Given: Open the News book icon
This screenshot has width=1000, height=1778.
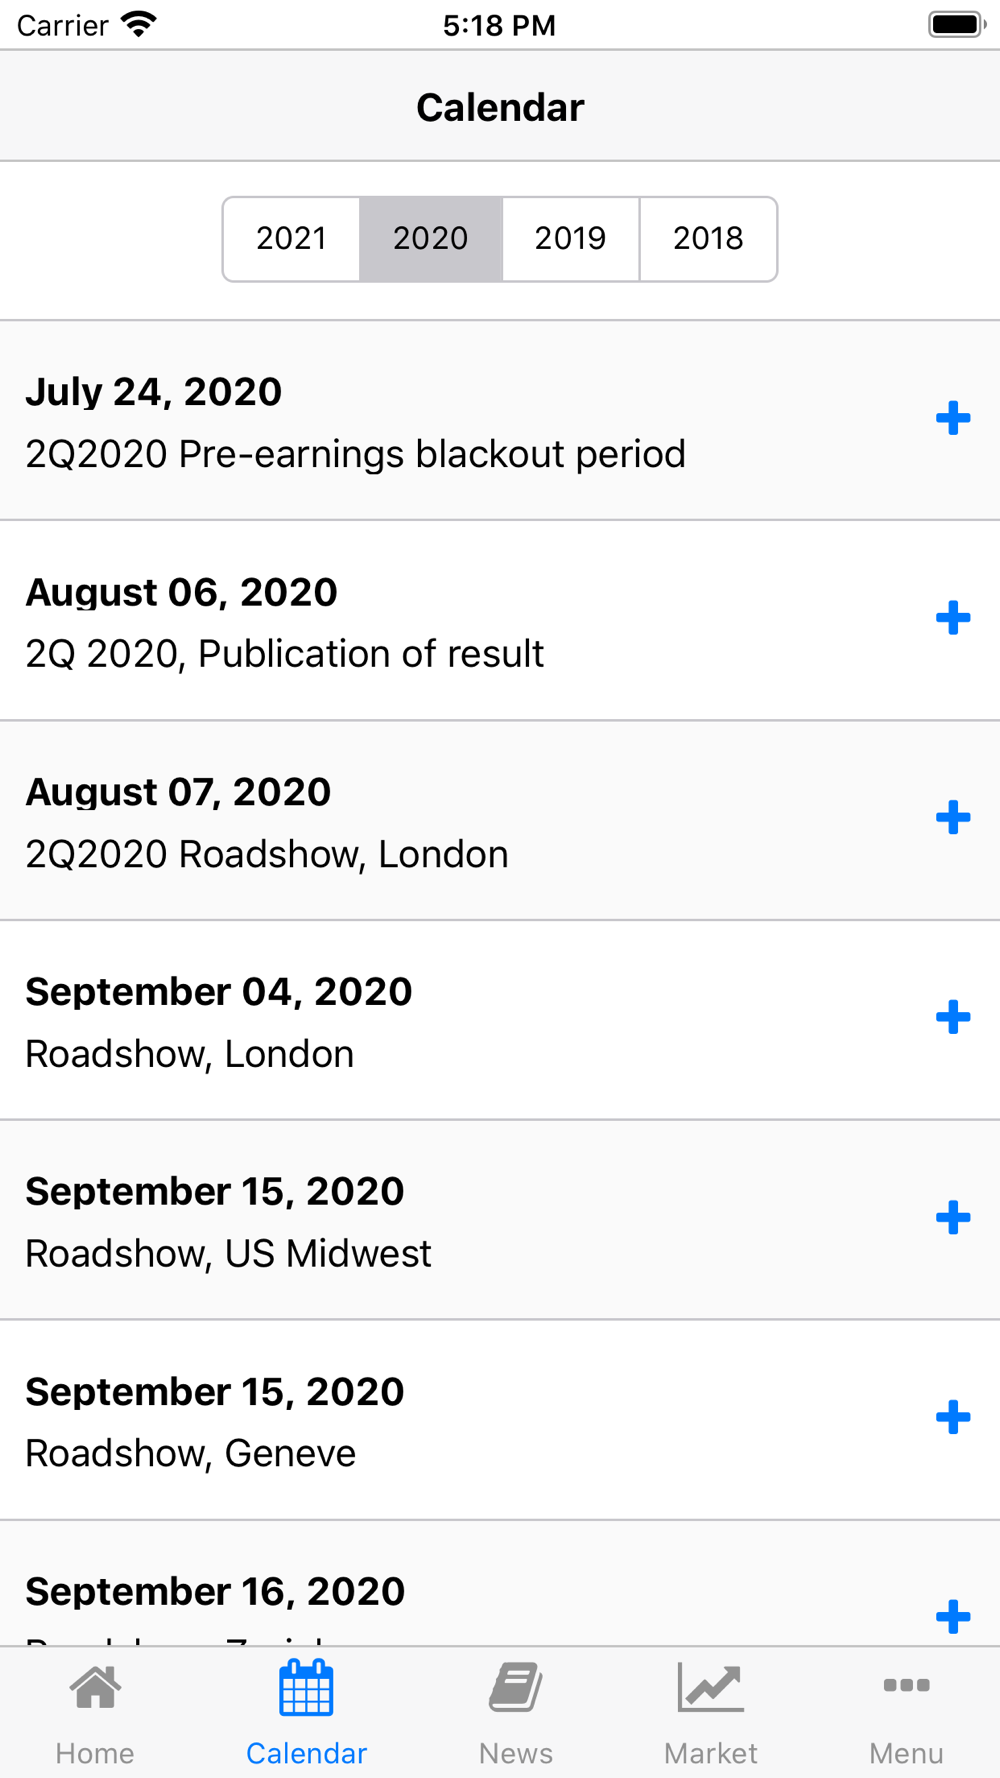Looking at the screenshot, I should point(515,1689).
